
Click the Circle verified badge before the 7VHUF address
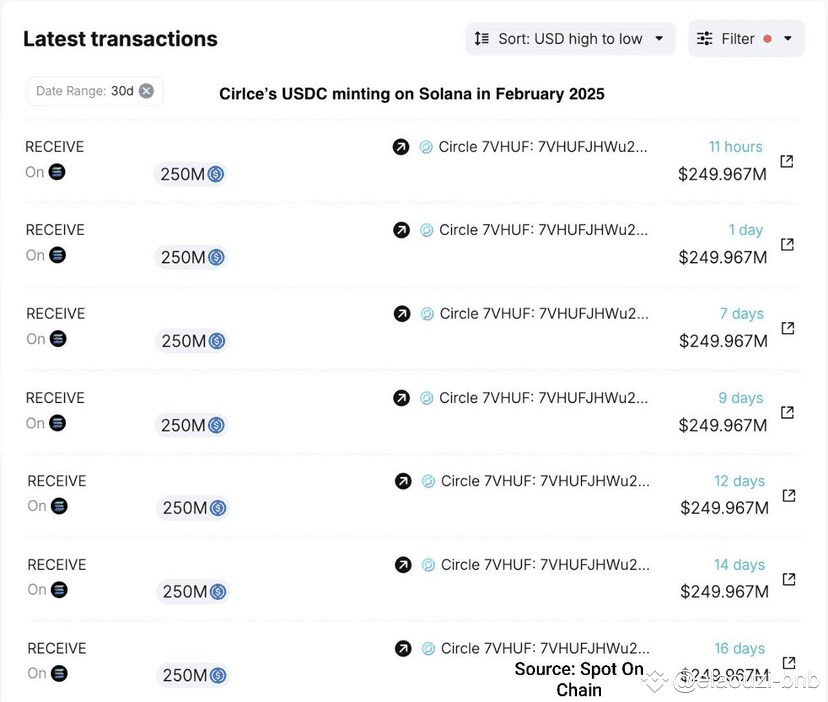[x=425, y=146]
